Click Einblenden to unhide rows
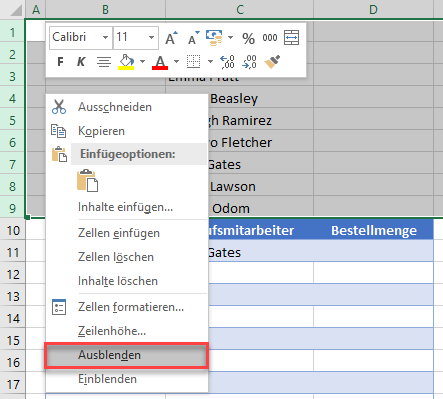 point(127,379)
